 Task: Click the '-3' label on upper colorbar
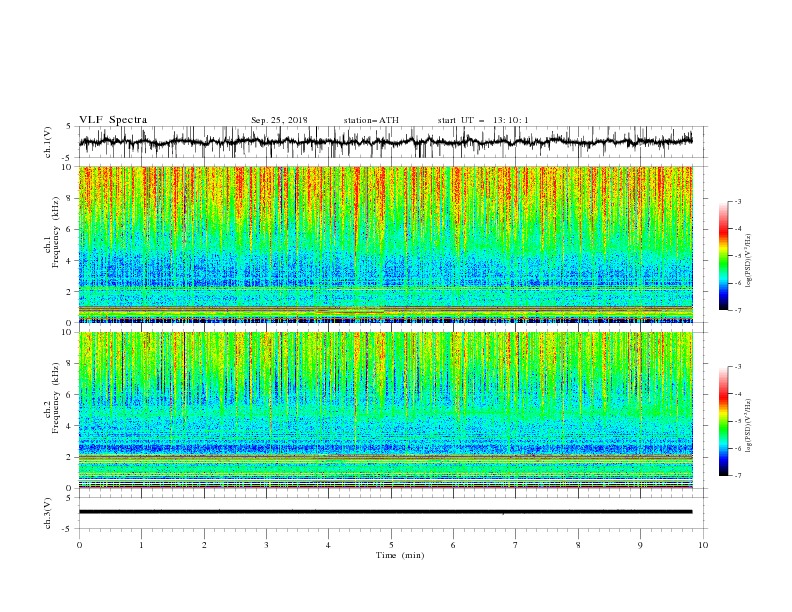tap(738, 201)
